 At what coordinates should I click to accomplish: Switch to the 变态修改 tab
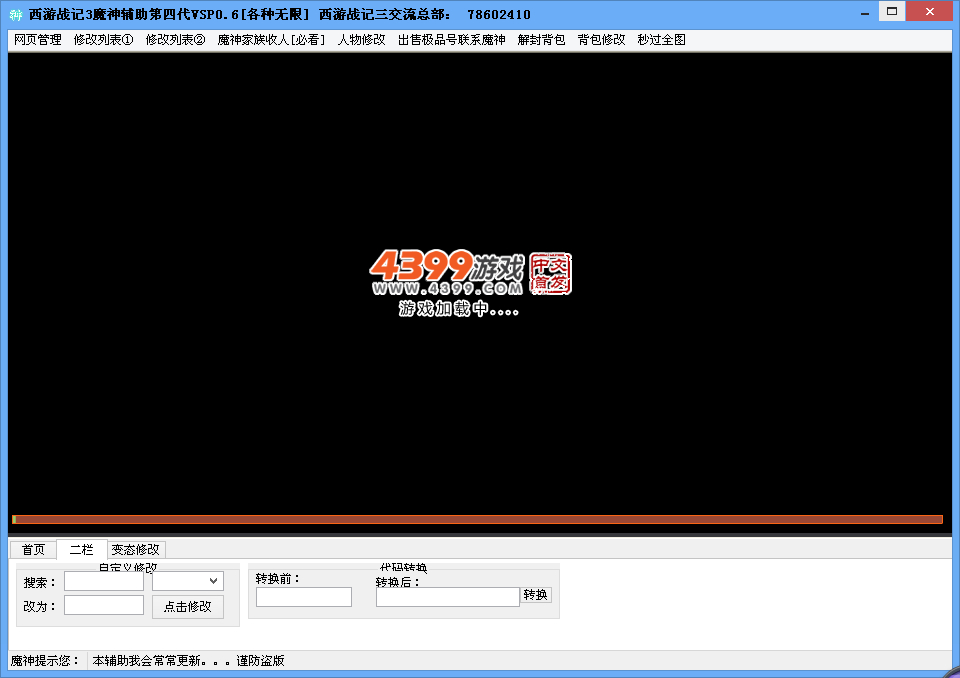pyautogui.click(x=135, y=550)
